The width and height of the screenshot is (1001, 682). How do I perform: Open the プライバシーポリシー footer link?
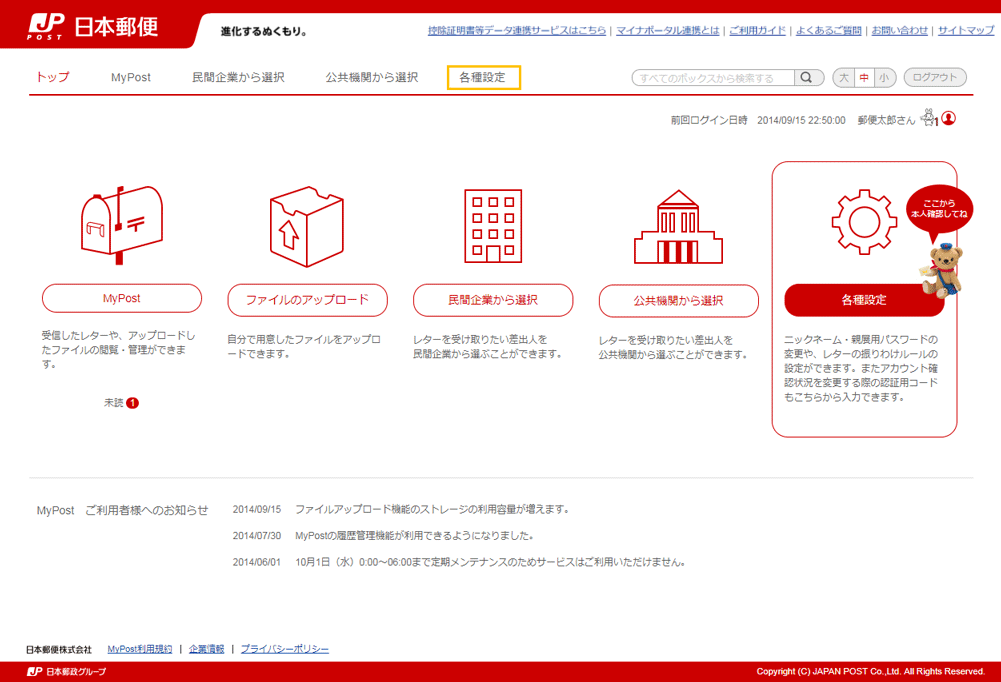click(x=285, y=649)
